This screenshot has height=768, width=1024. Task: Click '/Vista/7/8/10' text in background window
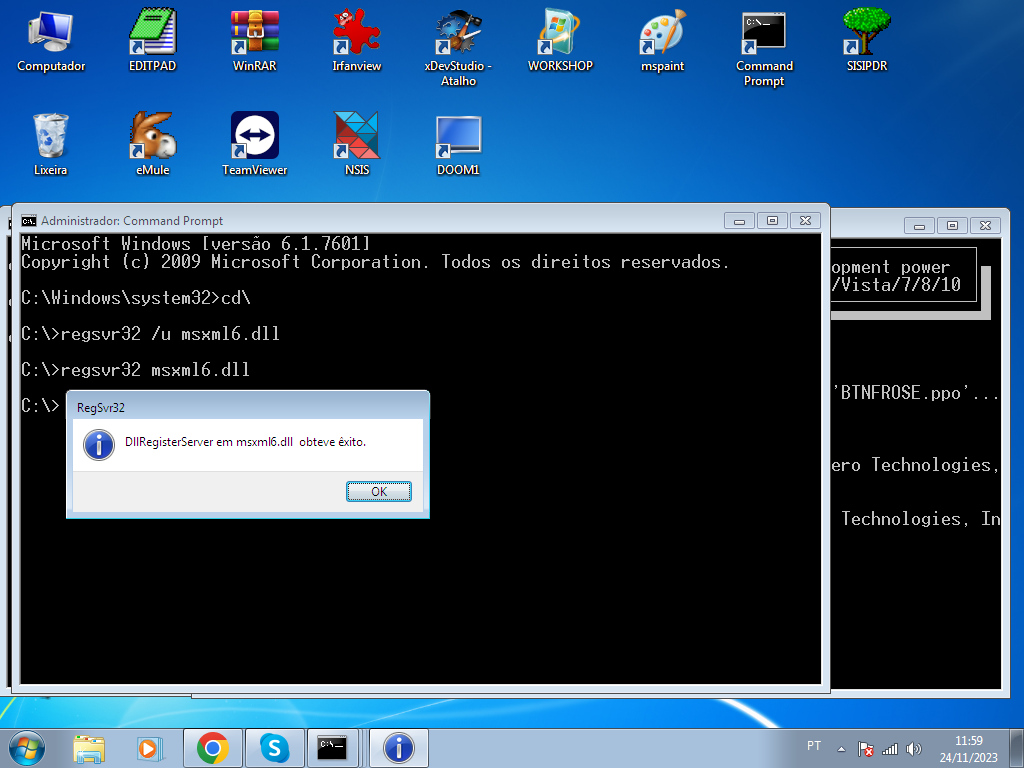(896, 285)
